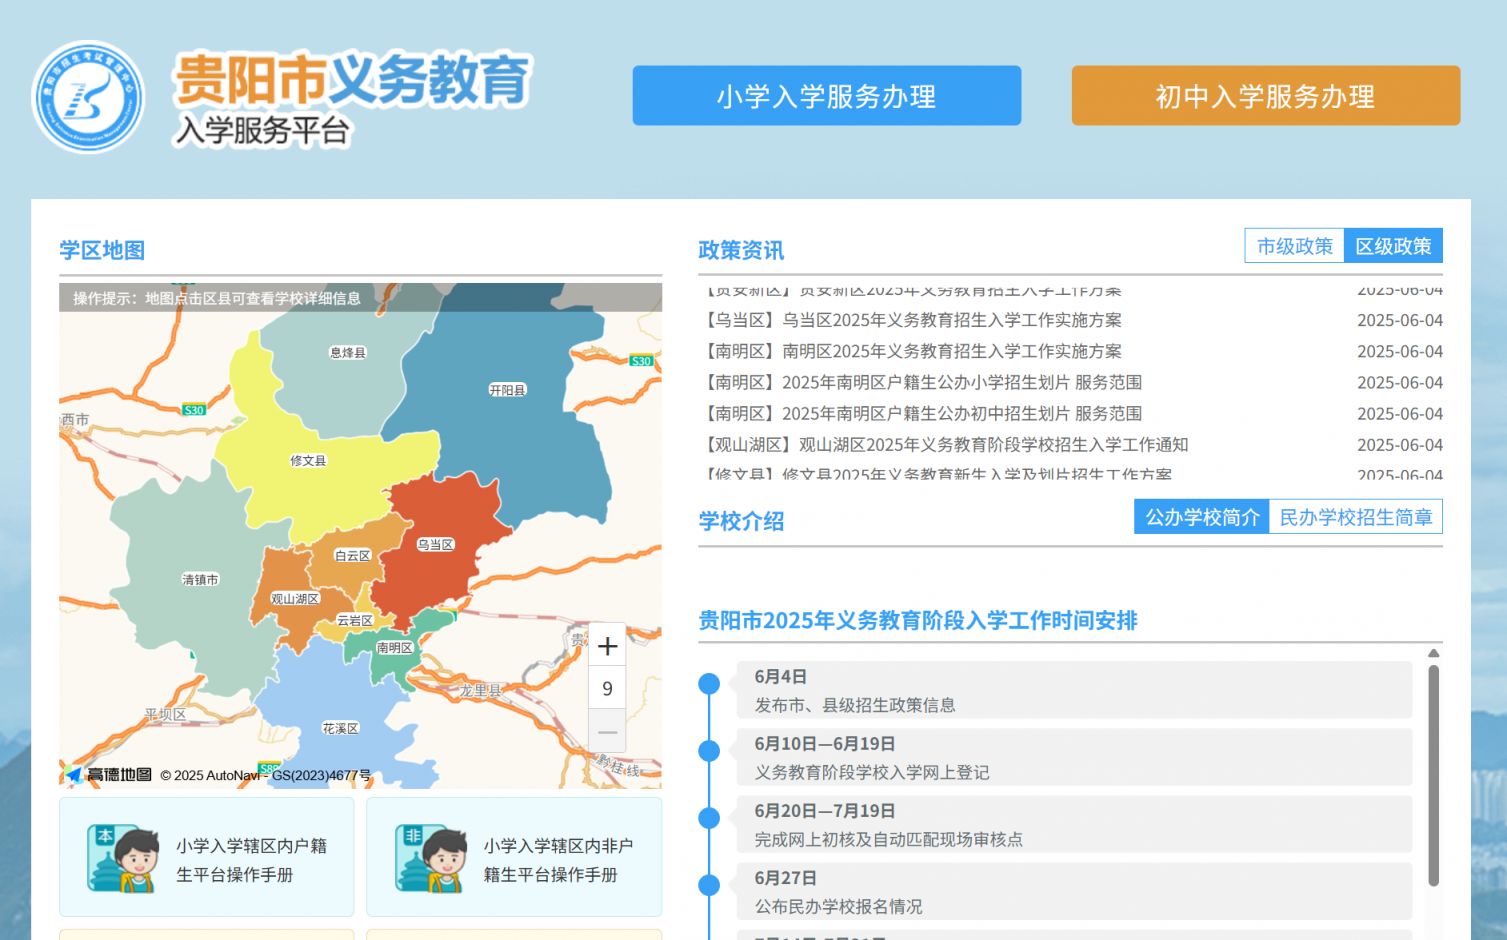This screenshot has height=940, width=1507.
Task: Zoom out the map with minus button
Action: coord(607,732)
